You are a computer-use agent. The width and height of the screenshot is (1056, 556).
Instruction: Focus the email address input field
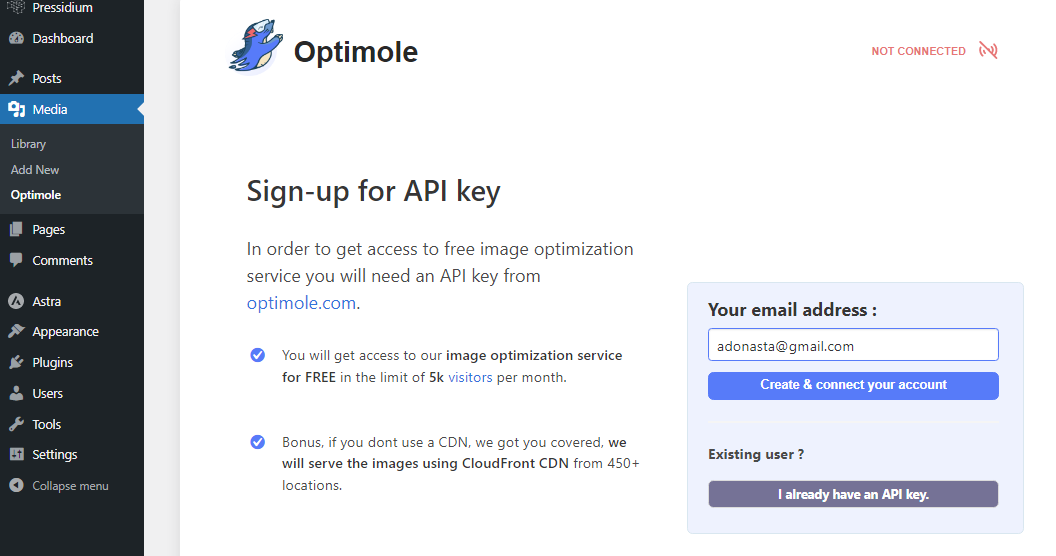pyautogui.click(x=853, y=345)
